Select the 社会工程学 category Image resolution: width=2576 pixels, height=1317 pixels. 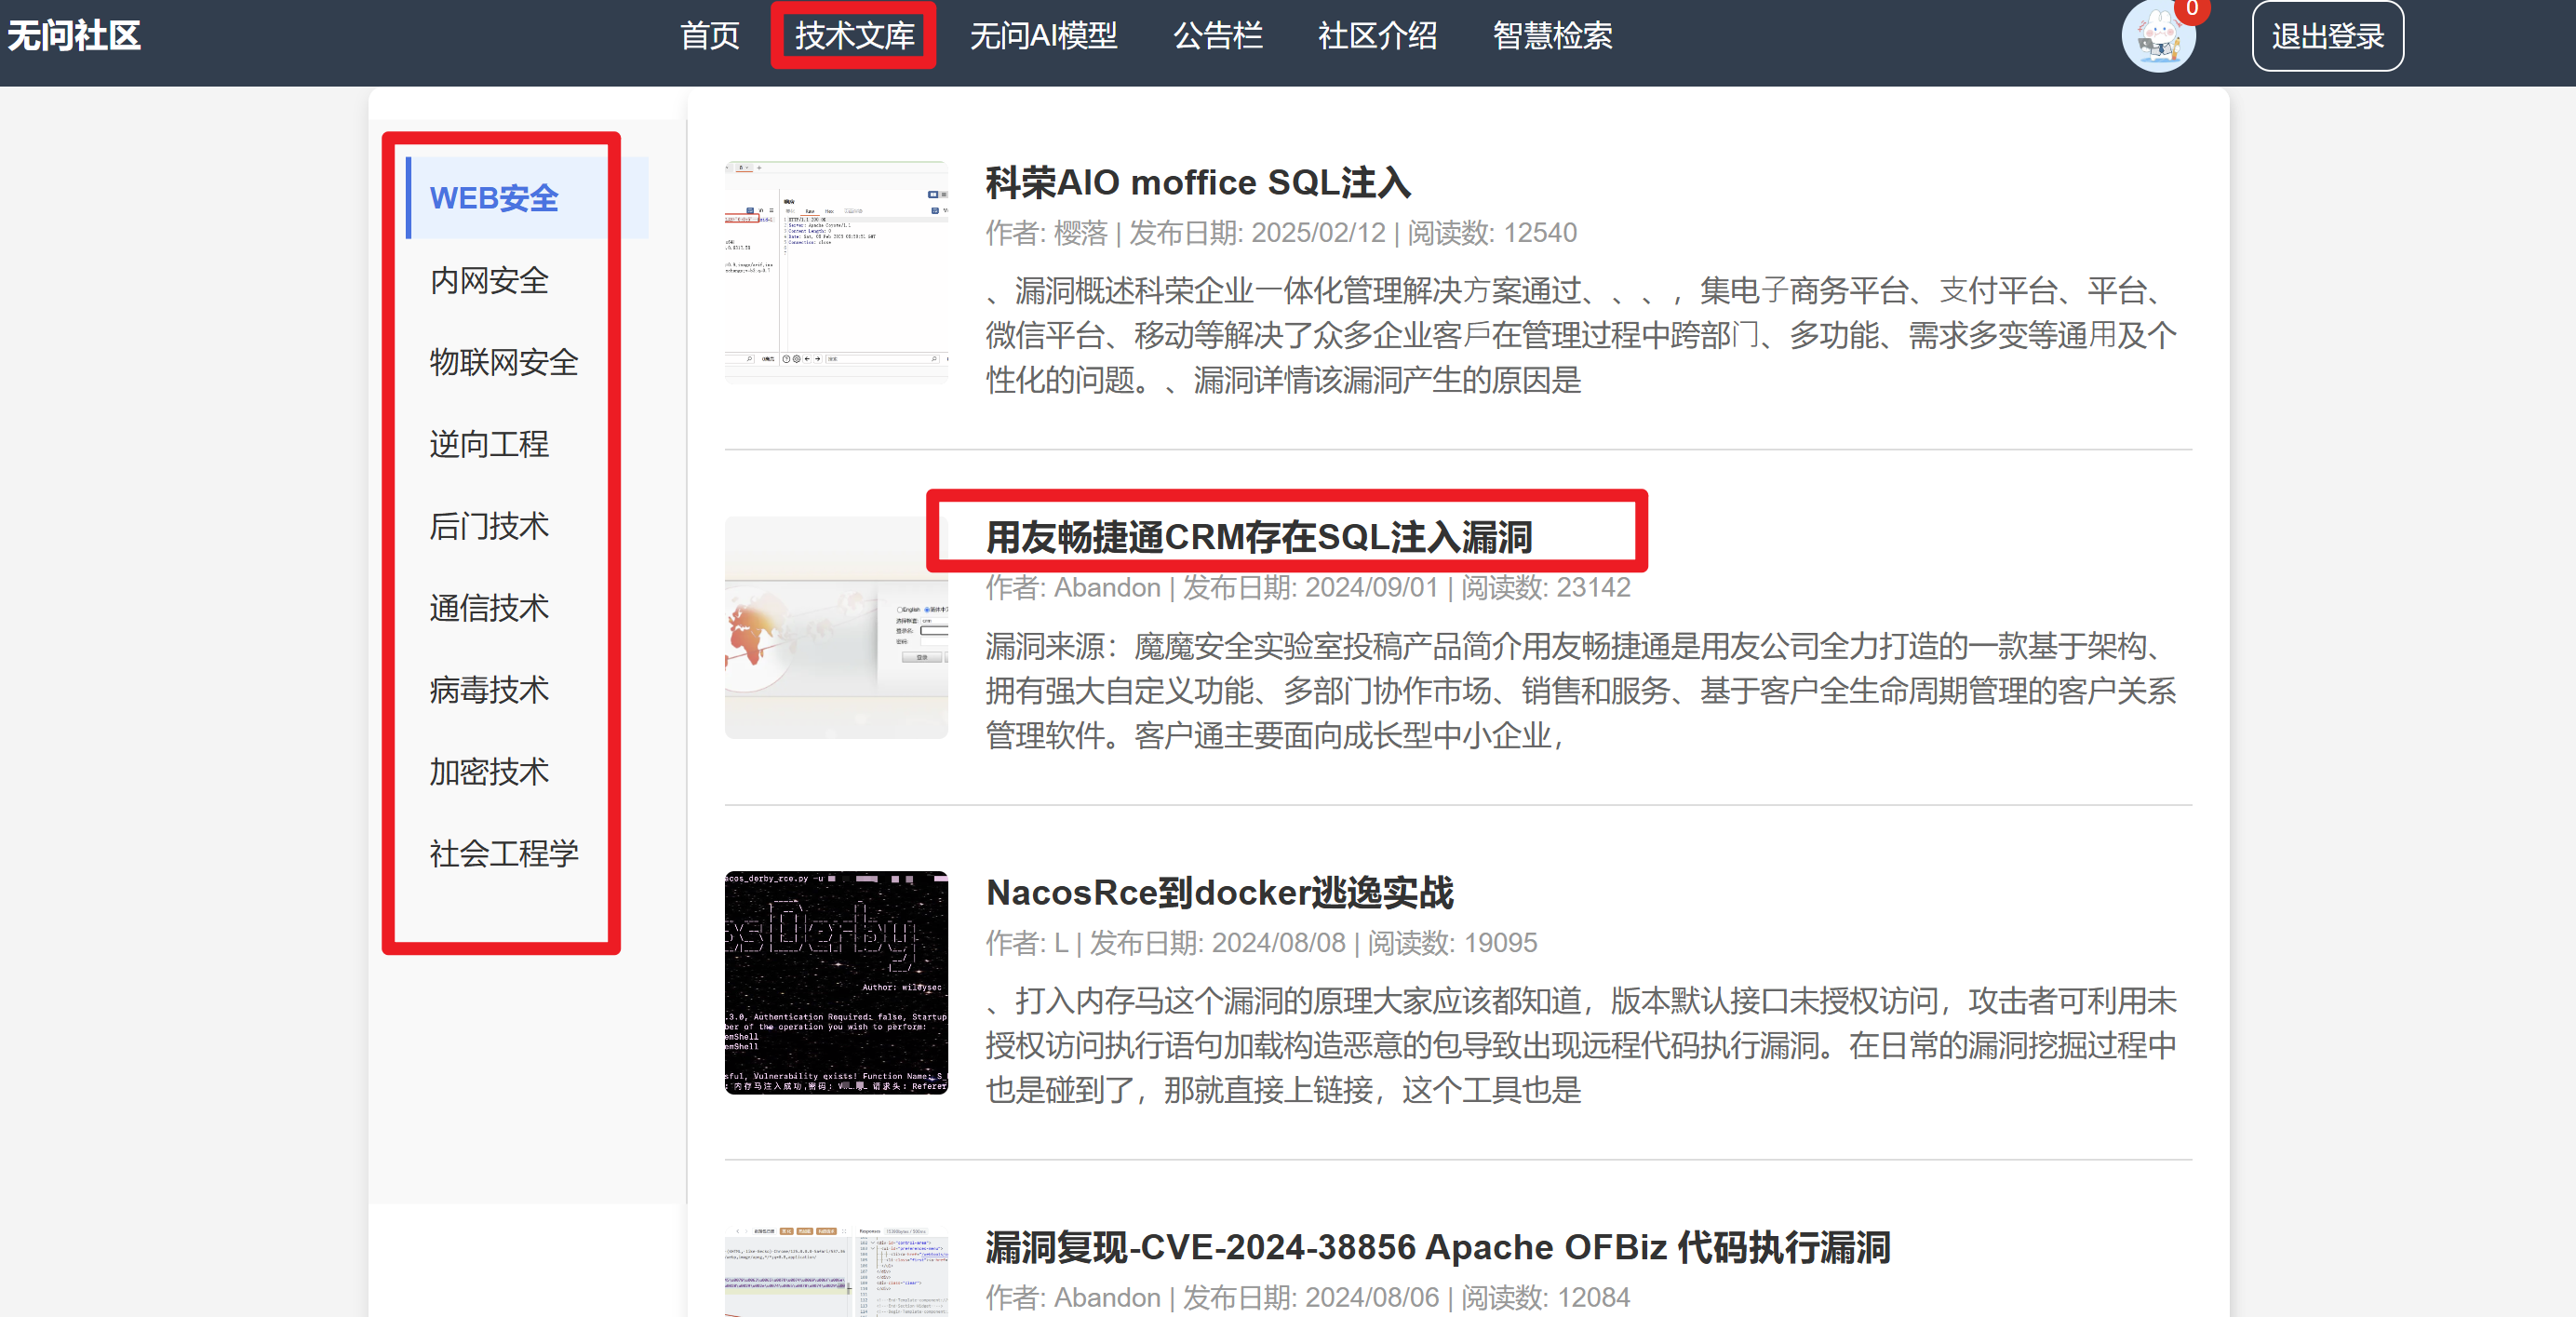coord(504,854)
